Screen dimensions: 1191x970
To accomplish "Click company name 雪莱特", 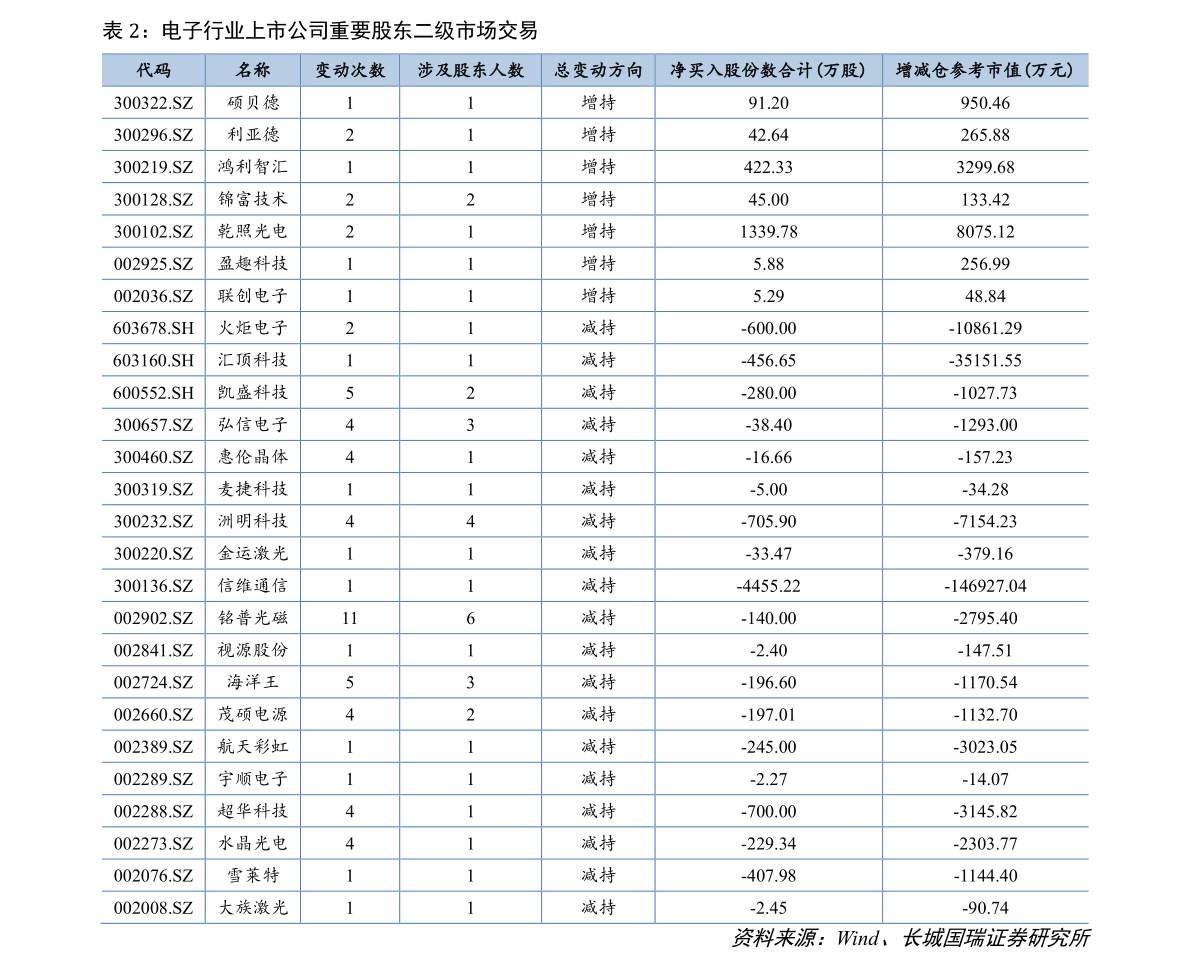I will (x=253, y=875).
